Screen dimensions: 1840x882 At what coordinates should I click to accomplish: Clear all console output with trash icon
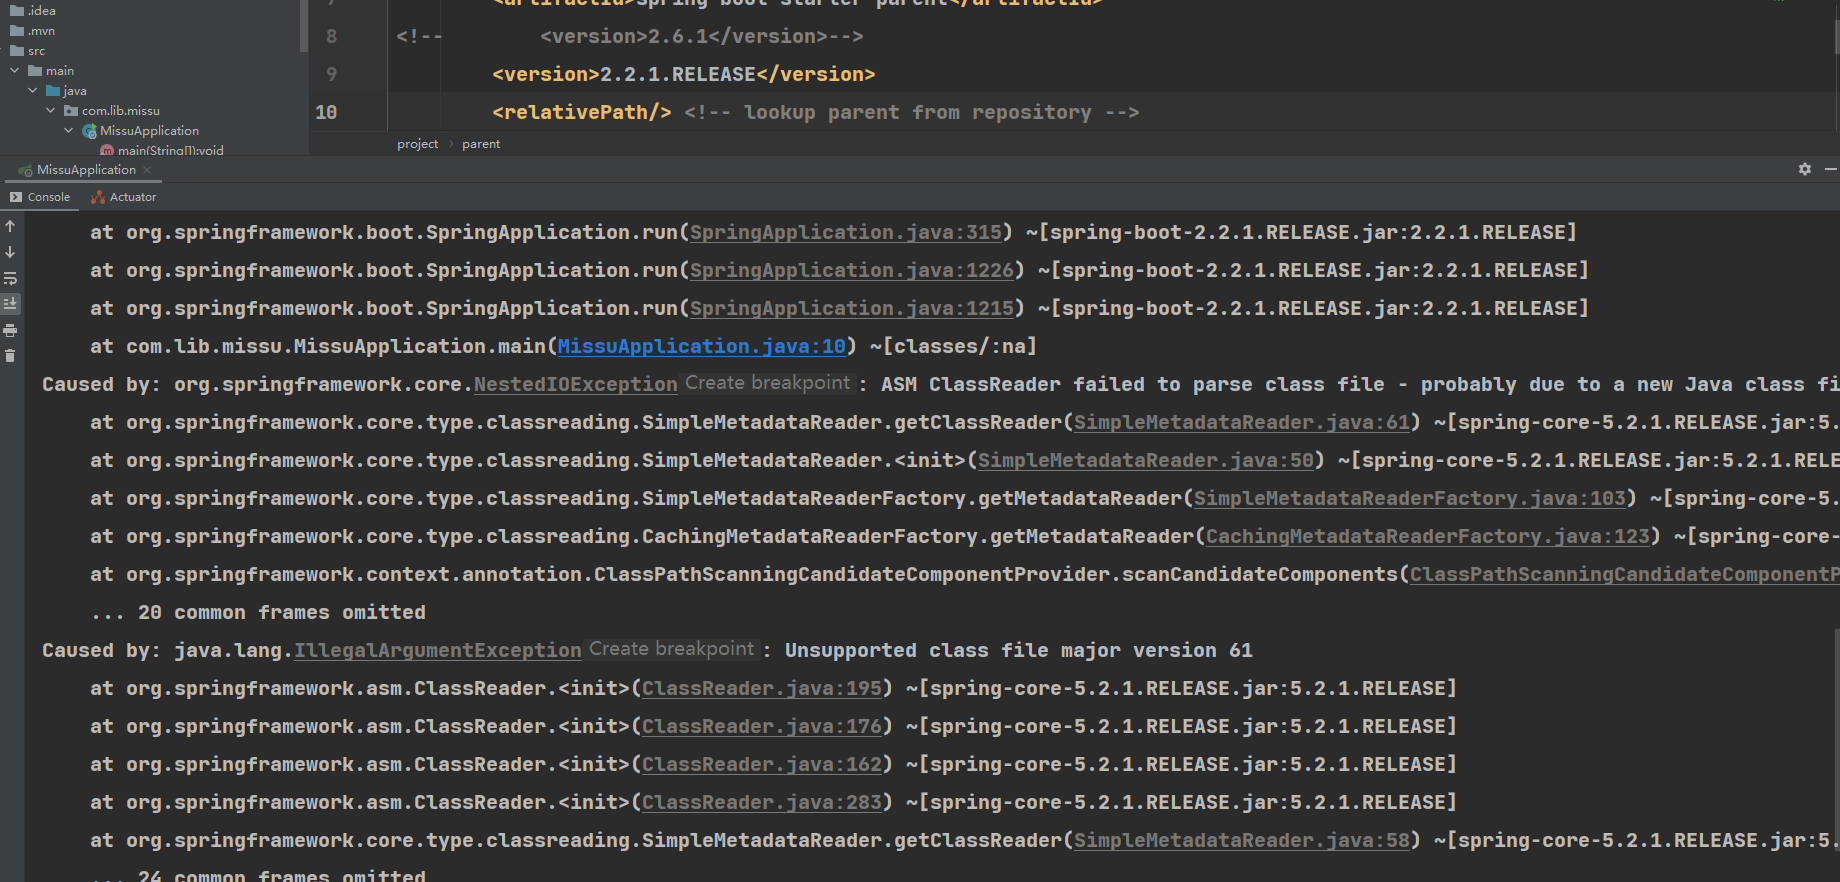tap(10, 356)
